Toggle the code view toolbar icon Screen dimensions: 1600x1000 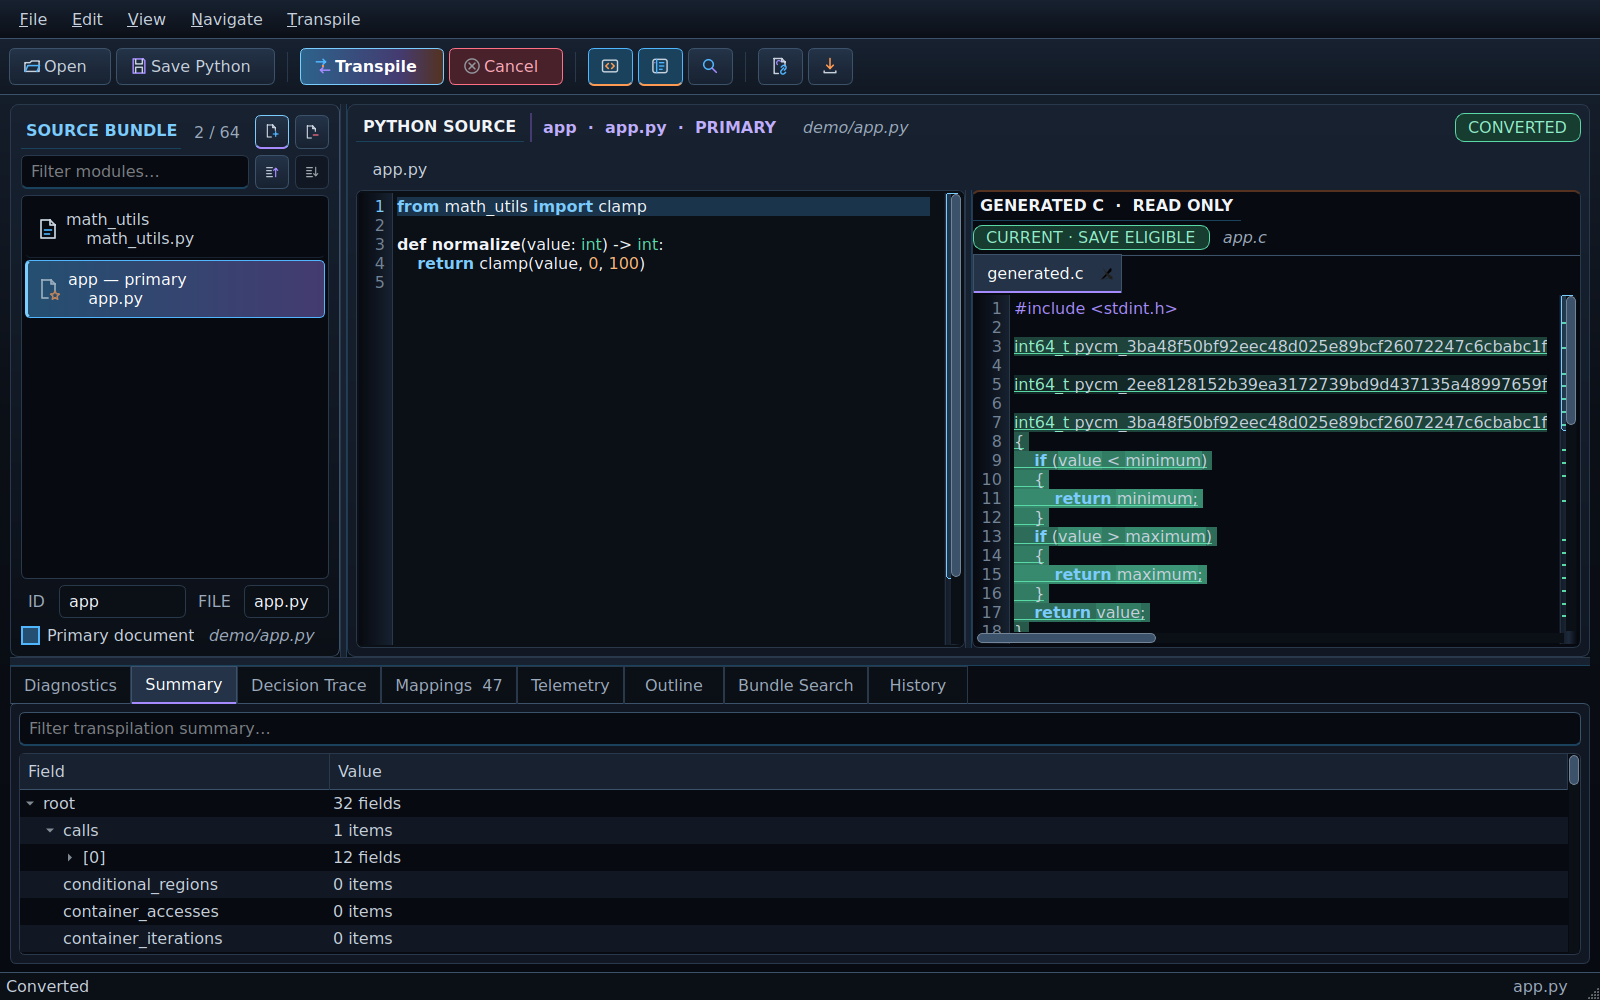click(x=610, y=66)
